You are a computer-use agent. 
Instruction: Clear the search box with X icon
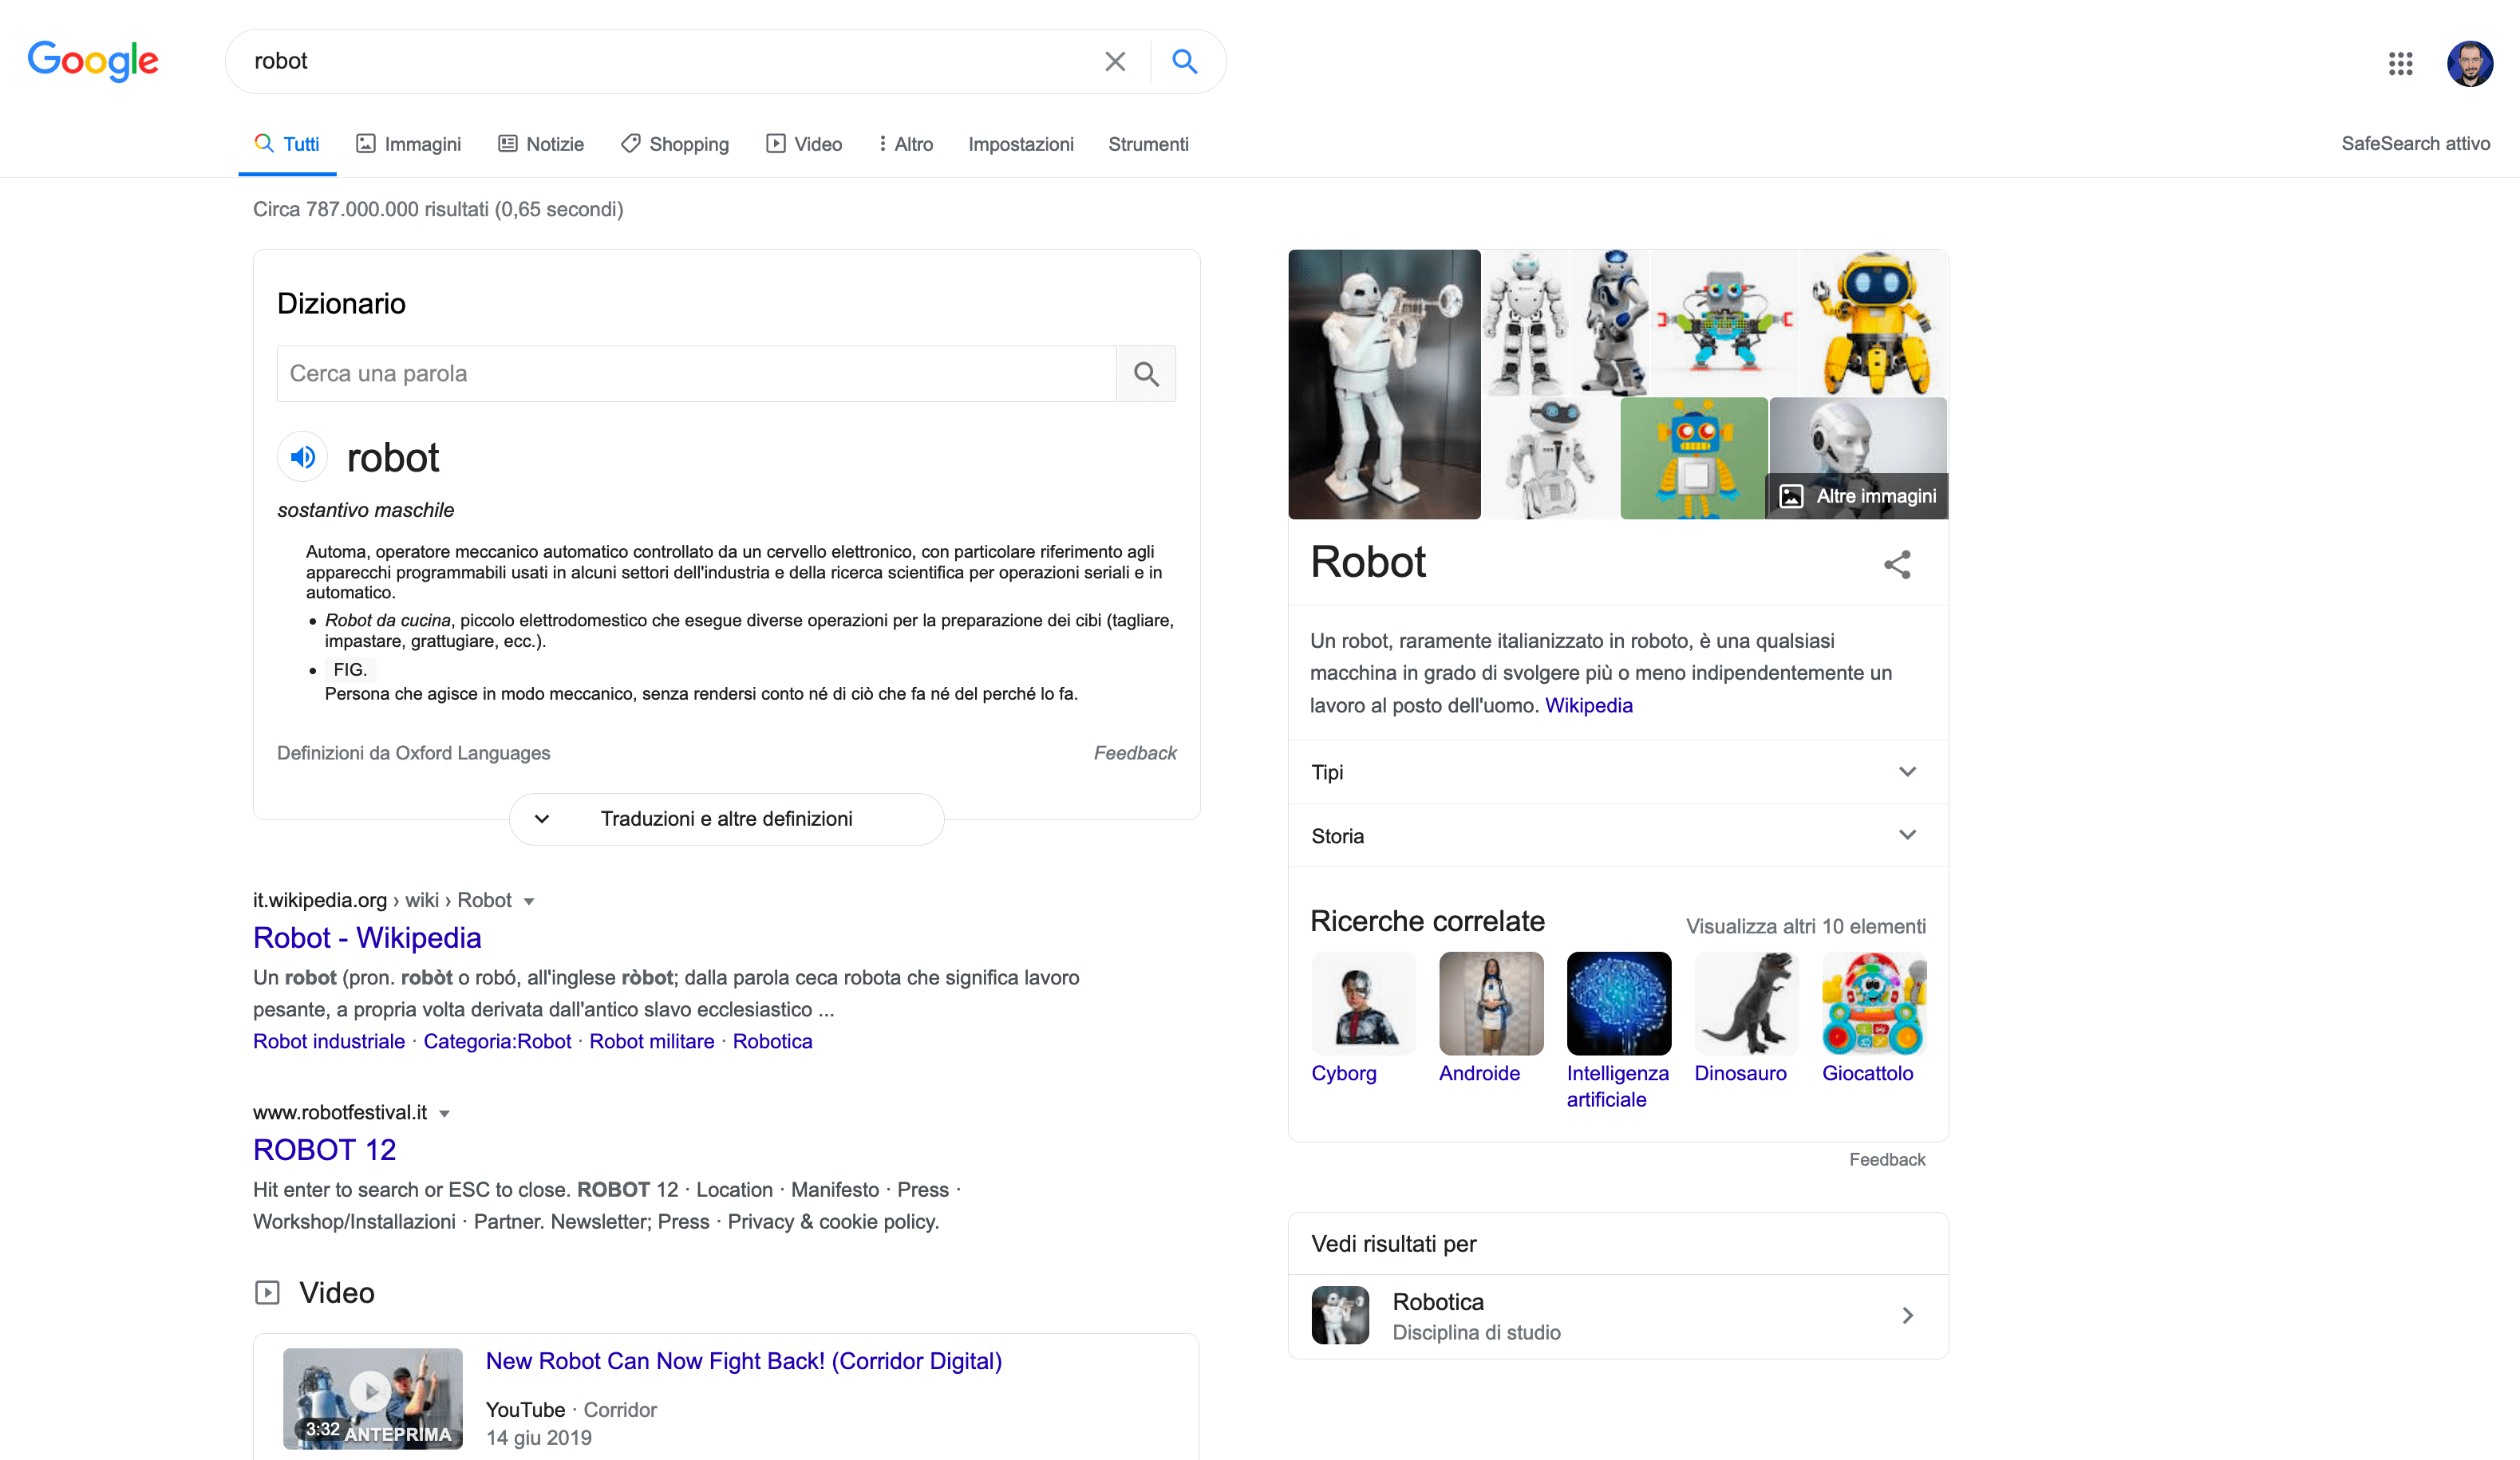pyautogui.click(x=1115, y=62)
